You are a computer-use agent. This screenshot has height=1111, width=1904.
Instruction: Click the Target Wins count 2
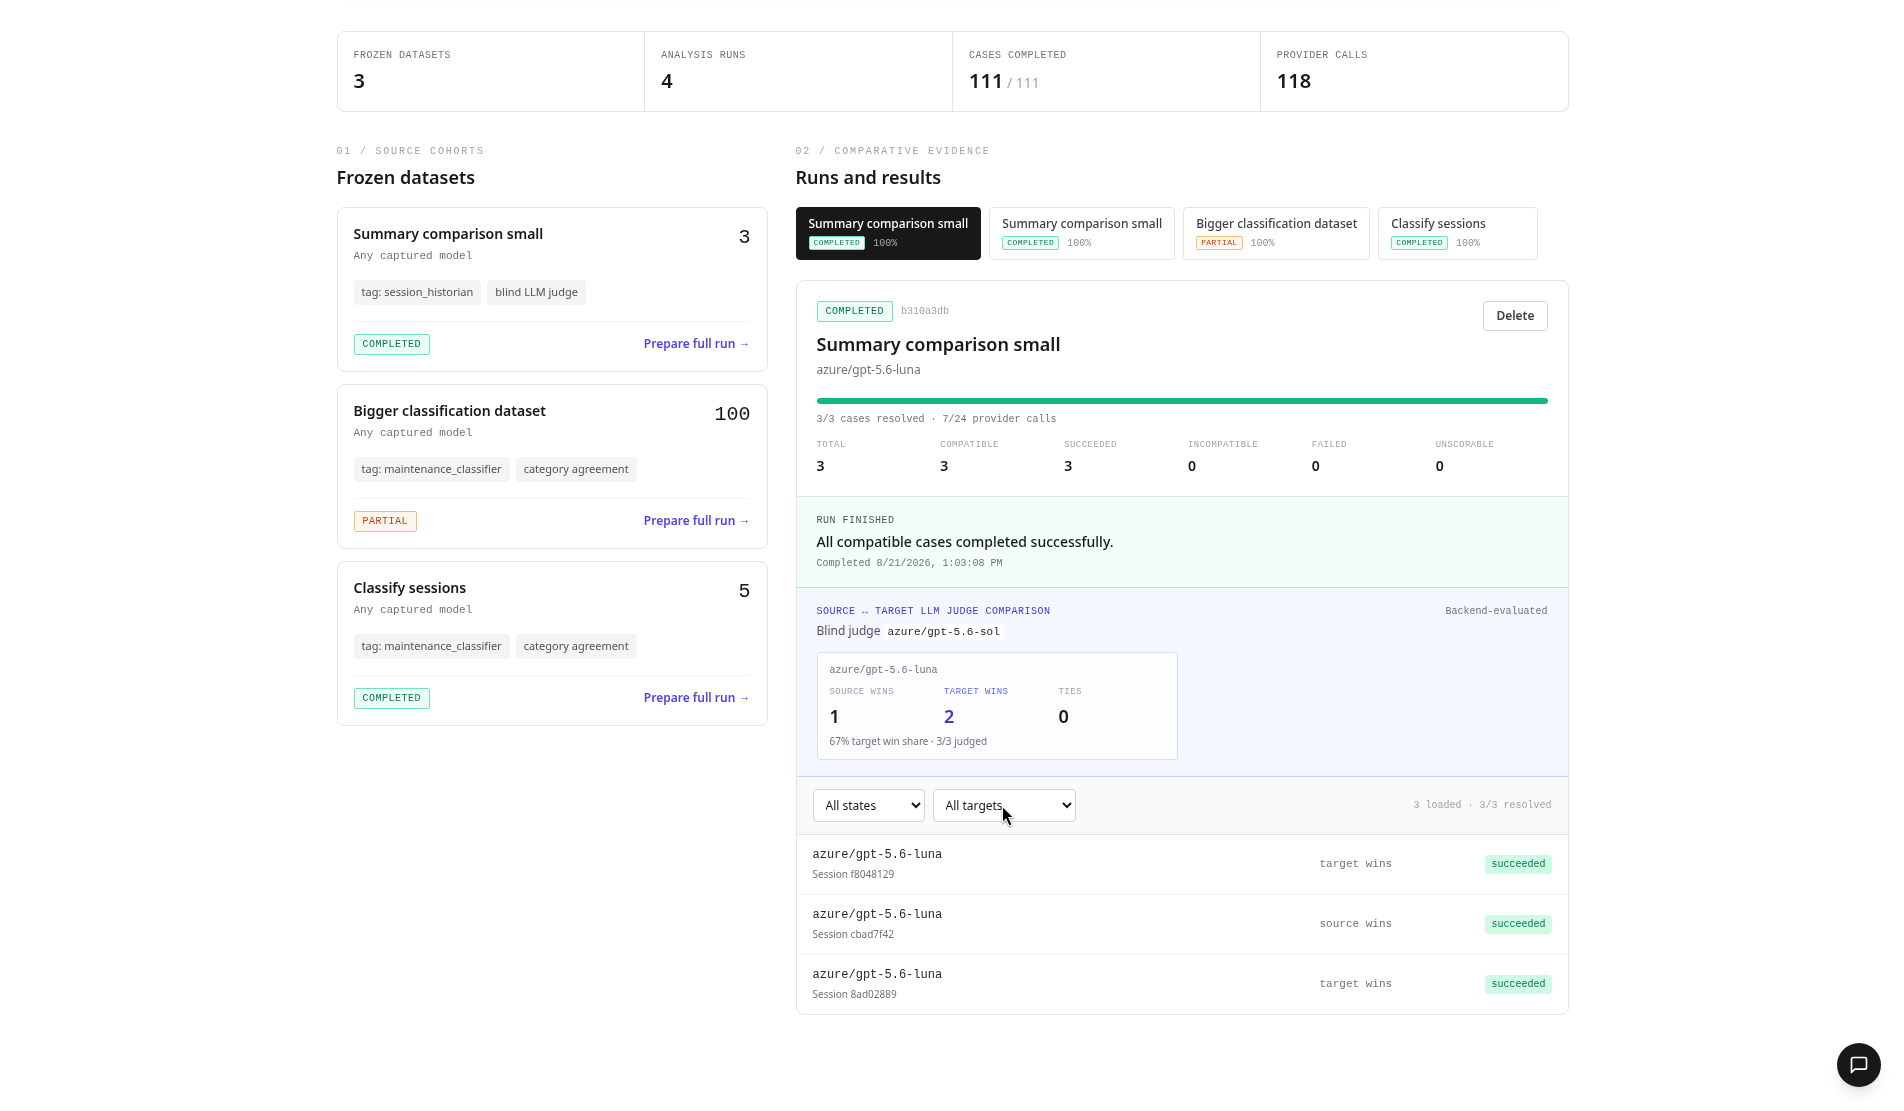coord(949,717)
